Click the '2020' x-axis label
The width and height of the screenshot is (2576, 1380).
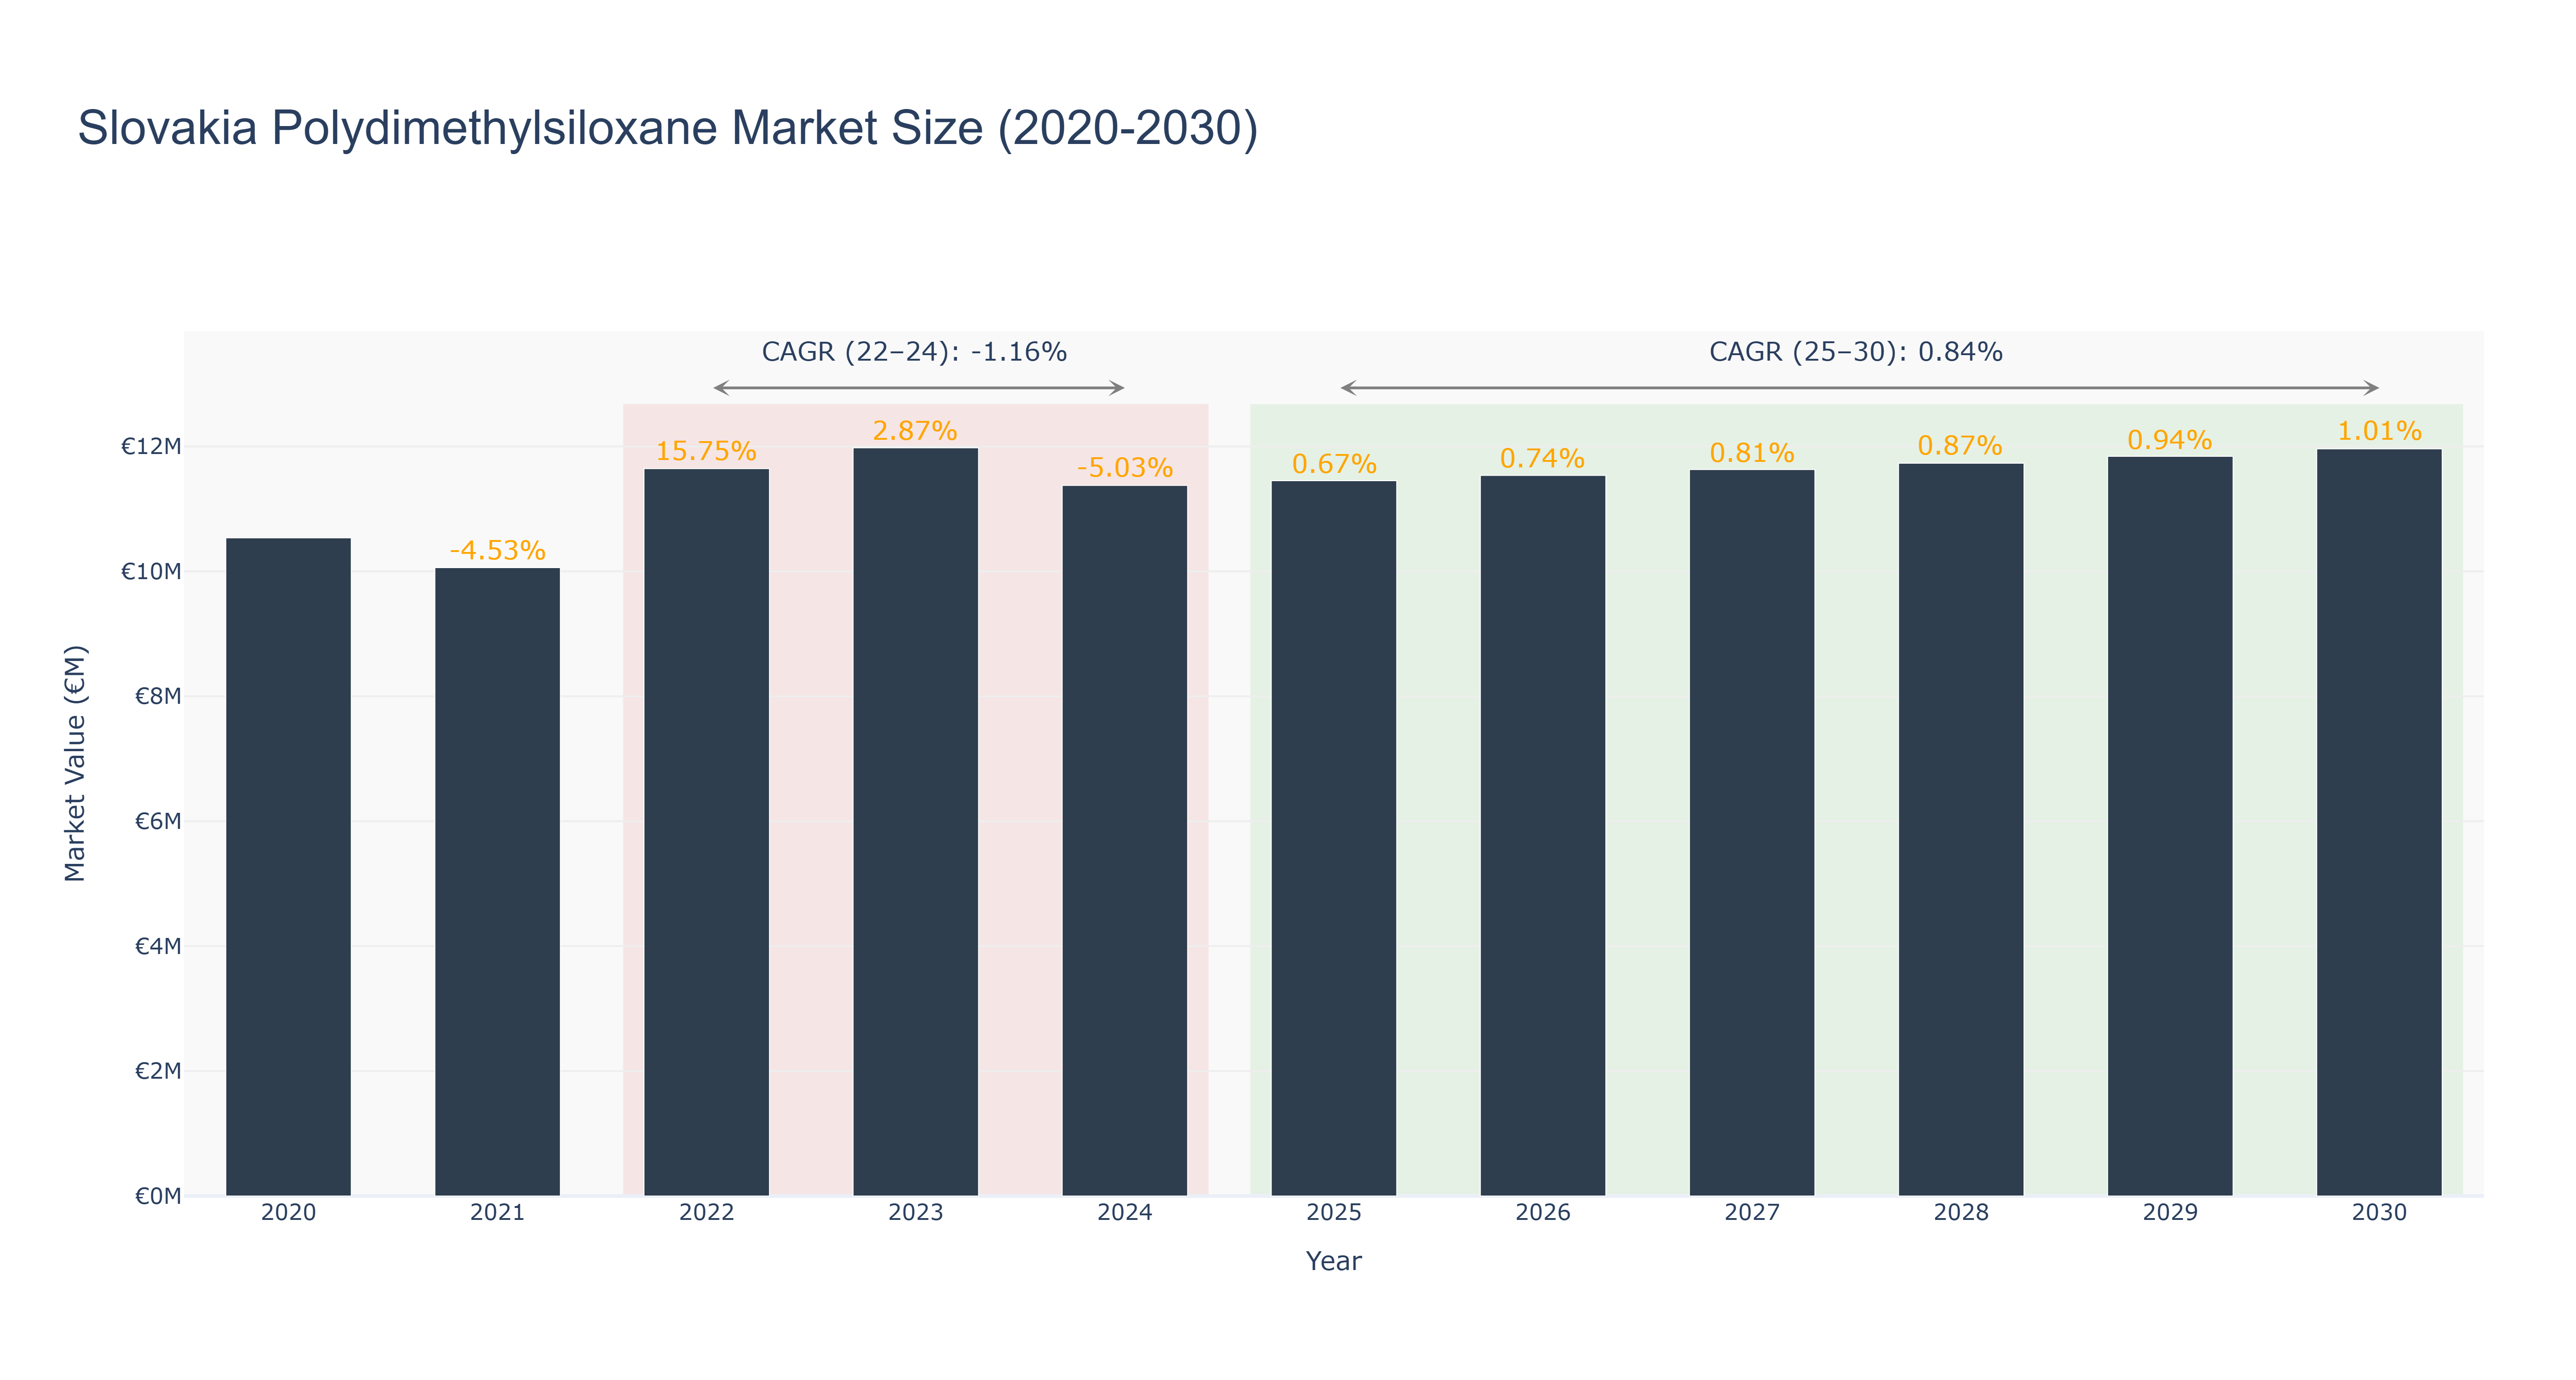pyautogui.click(x=288, y=1213)
